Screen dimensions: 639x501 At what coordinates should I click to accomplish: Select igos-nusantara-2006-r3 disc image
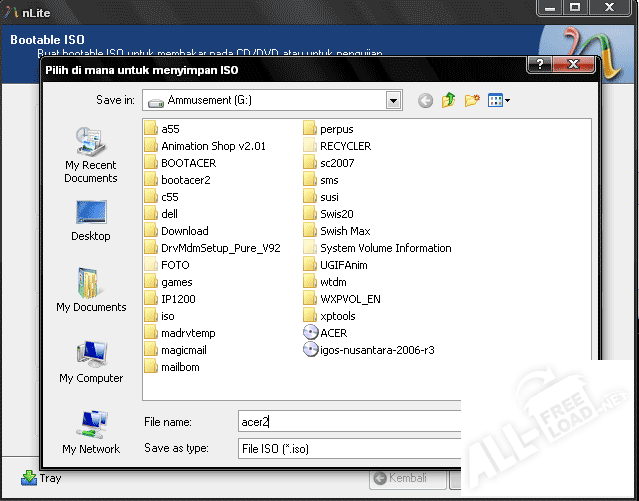(x=375, y=350)
